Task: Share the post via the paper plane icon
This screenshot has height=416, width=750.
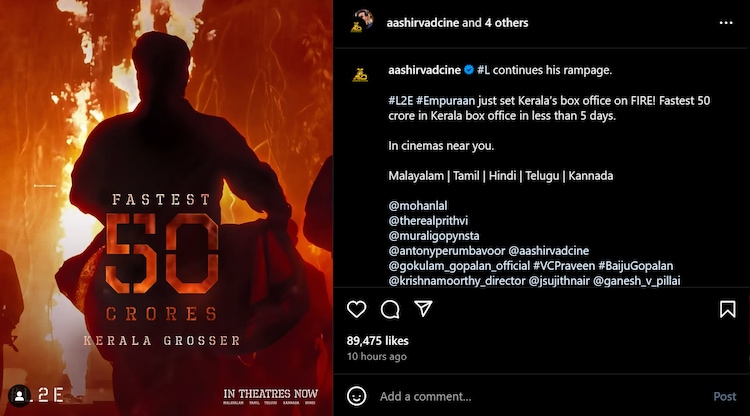Action: [423, 308]
